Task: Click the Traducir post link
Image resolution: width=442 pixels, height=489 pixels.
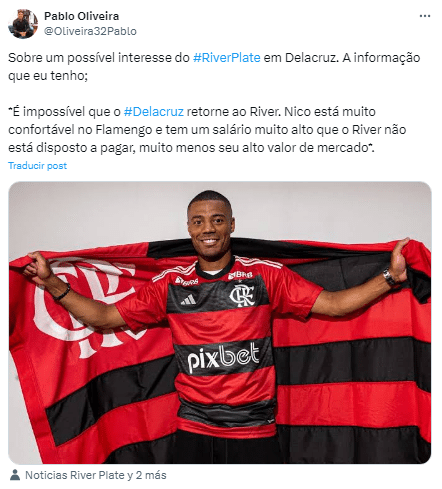Action: tap(37, 166)
